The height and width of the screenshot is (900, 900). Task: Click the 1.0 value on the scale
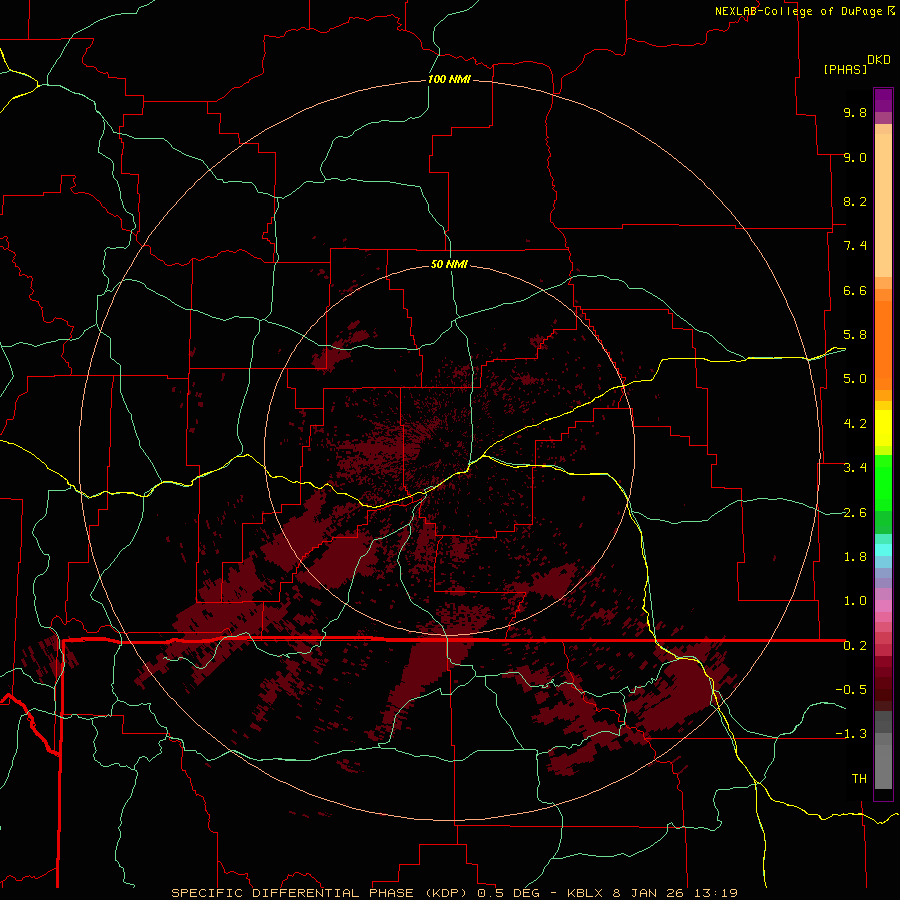[x=855, y=601]
